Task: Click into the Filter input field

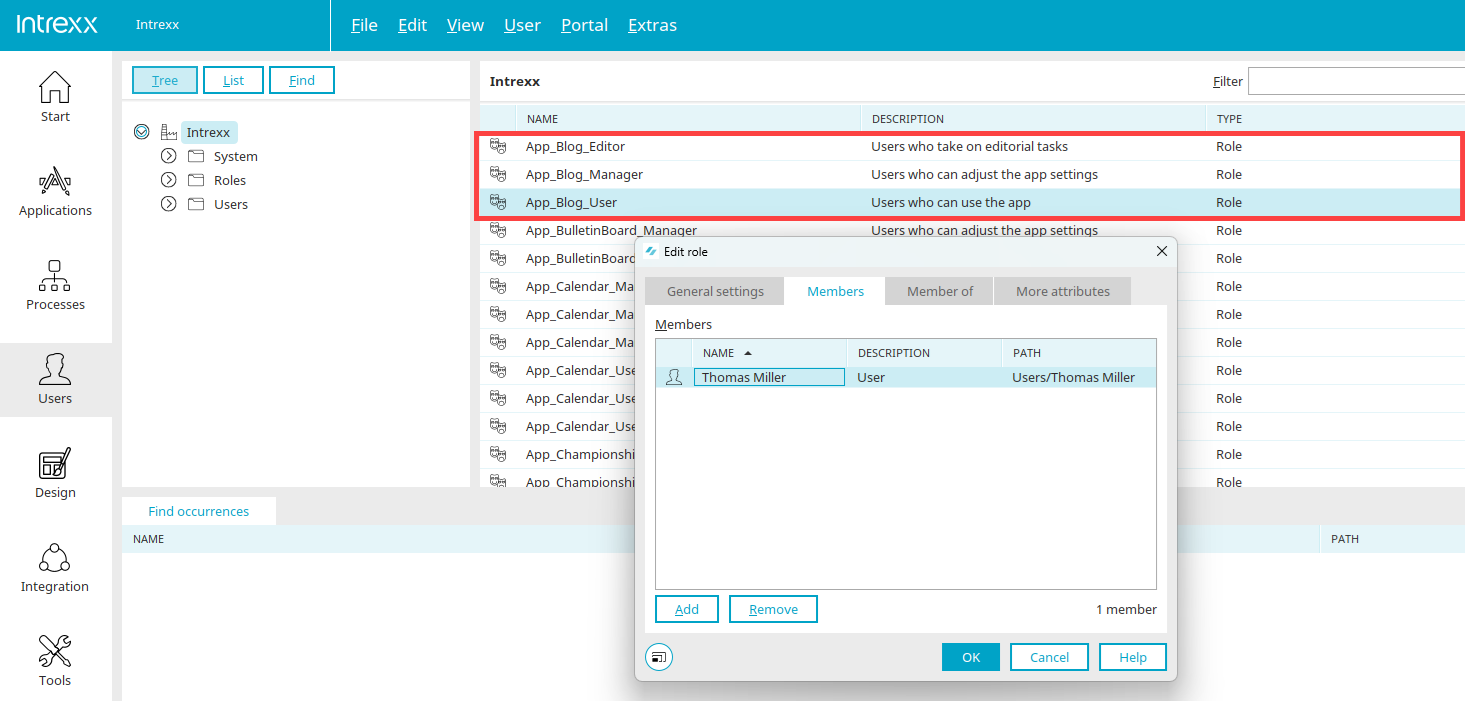Action: (1356, 81)
